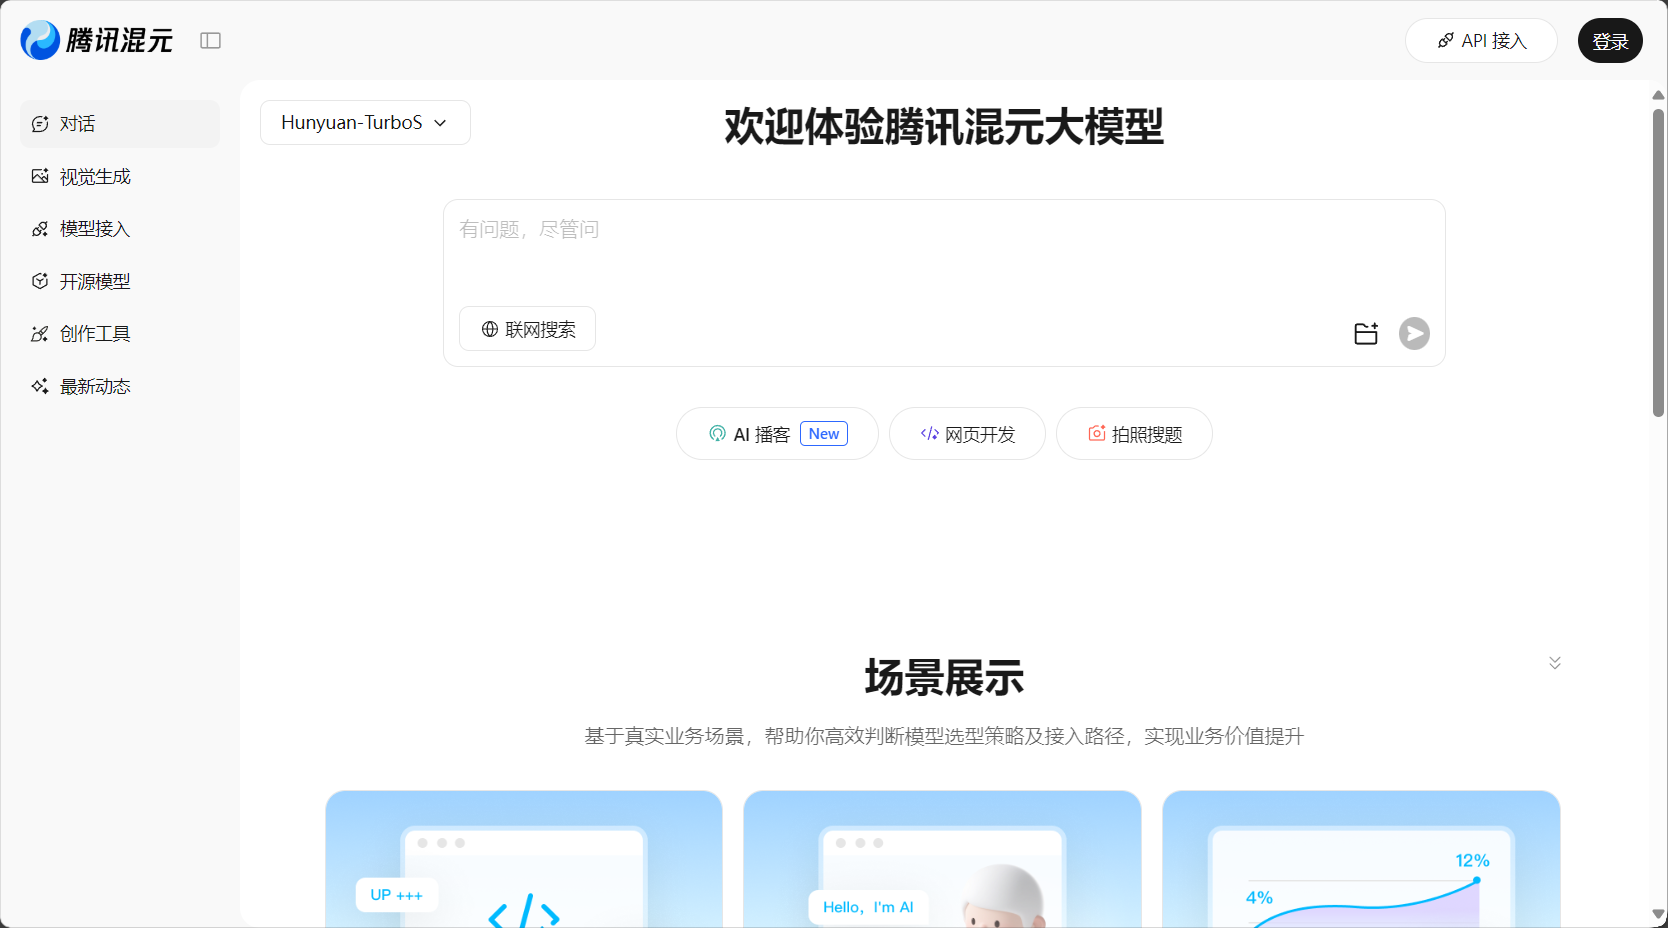View 最新动态 in the sidebar
This screenshot has width=1668, height=928.
120,386
